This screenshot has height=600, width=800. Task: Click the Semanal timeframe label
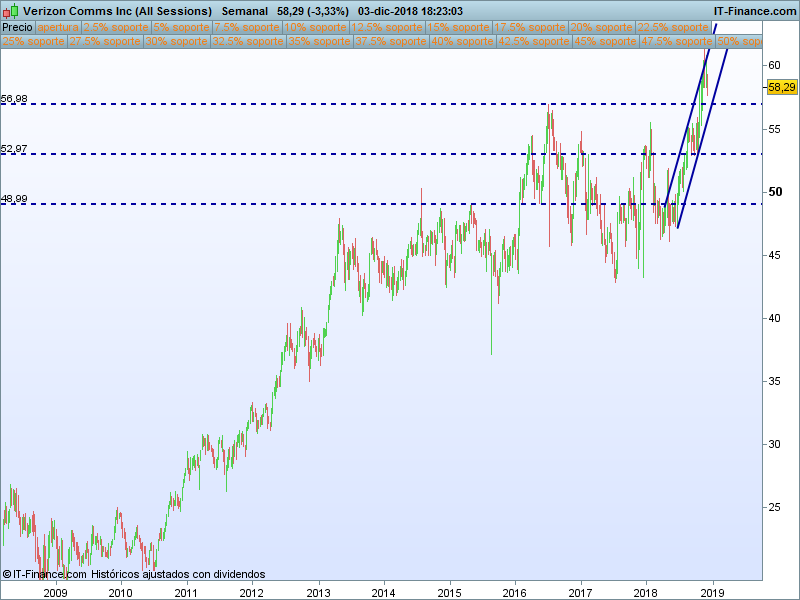coord(244,11)
